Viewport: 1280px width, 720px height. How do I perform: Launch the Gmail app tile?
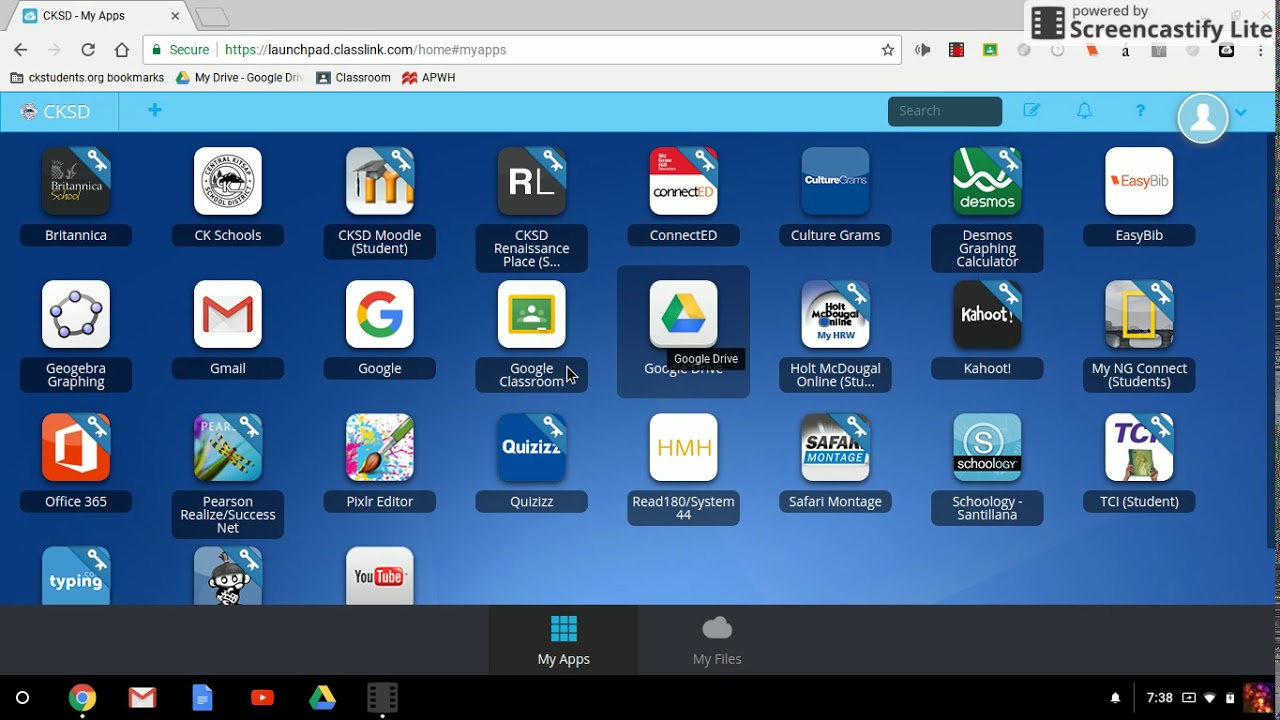[x=227, y=314]
